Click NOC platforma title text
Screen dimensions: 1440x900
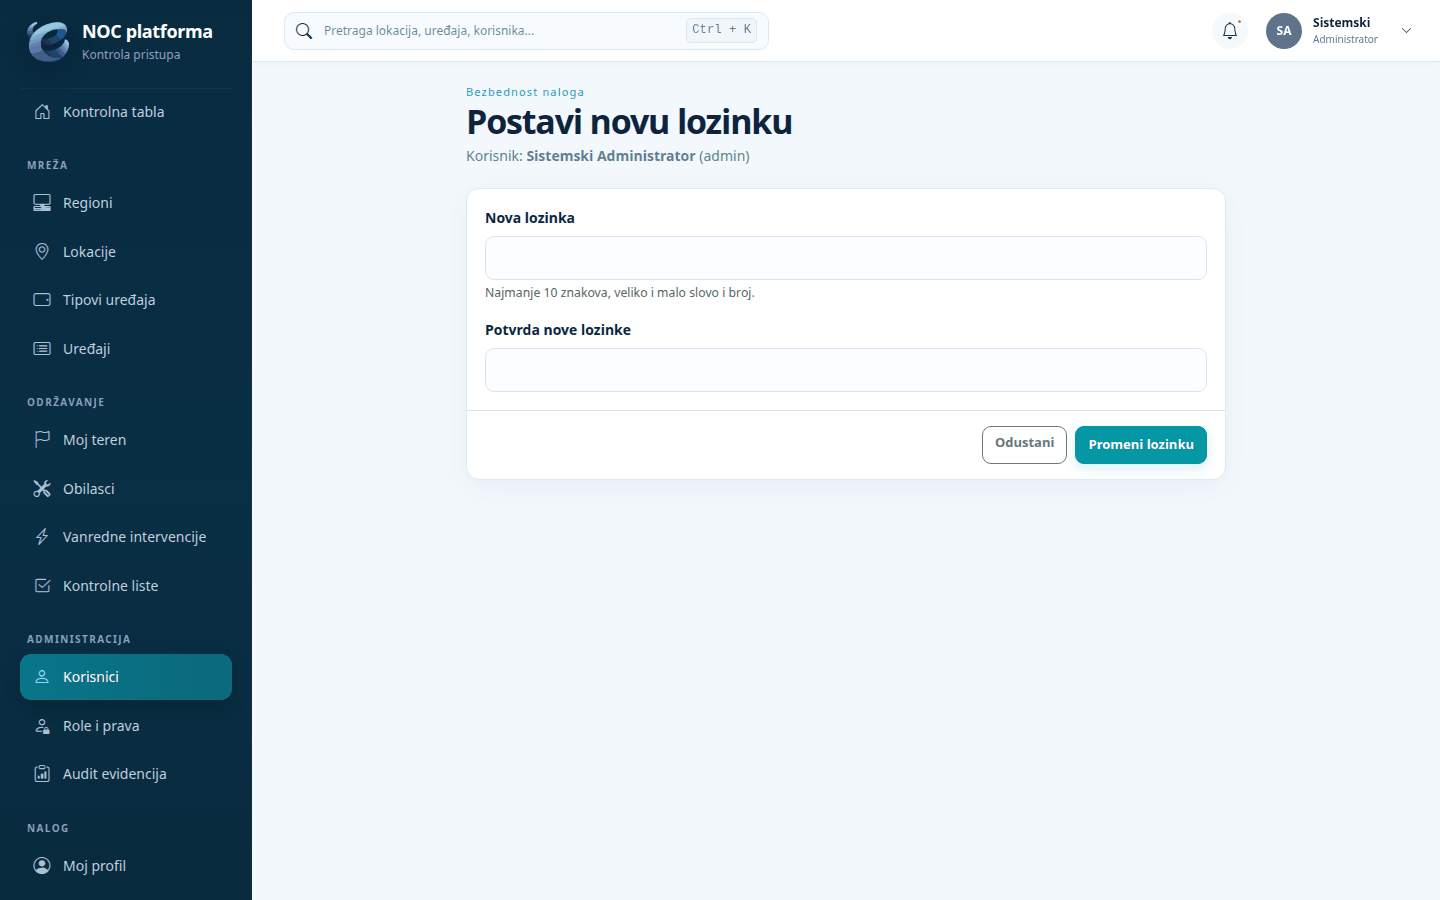(147, 31)
